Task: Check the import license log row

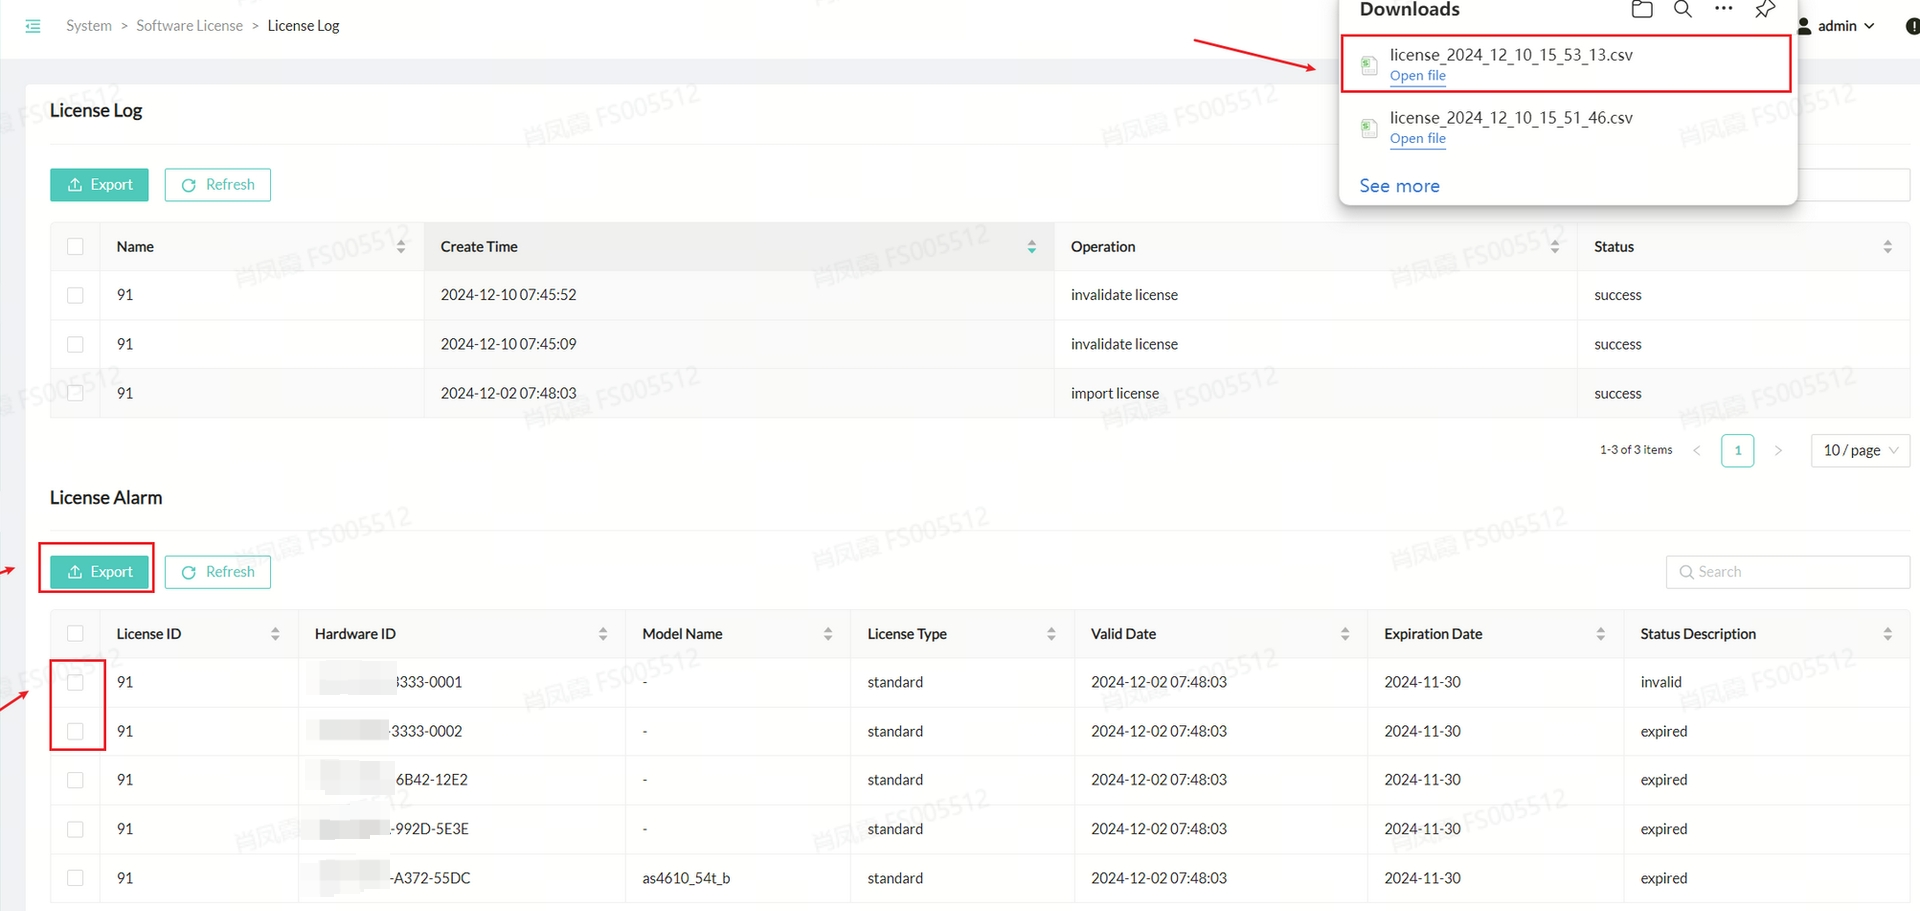Action: click(x=75, y=393)
